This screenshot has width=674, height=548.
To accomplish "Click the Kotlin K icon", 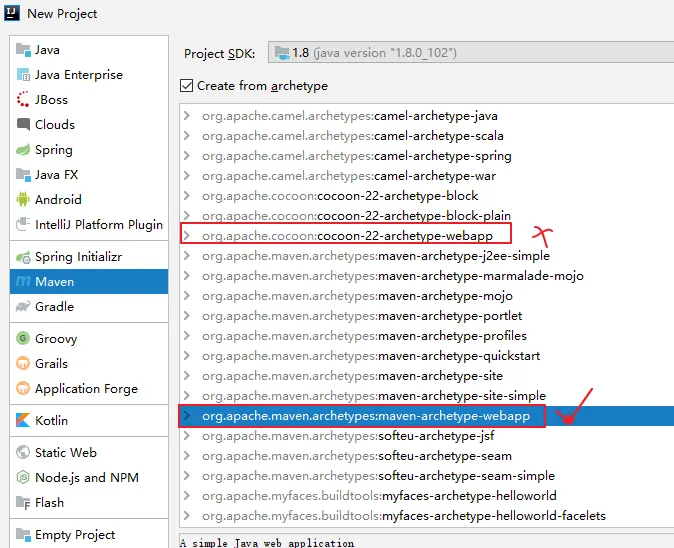I will 23,420.
